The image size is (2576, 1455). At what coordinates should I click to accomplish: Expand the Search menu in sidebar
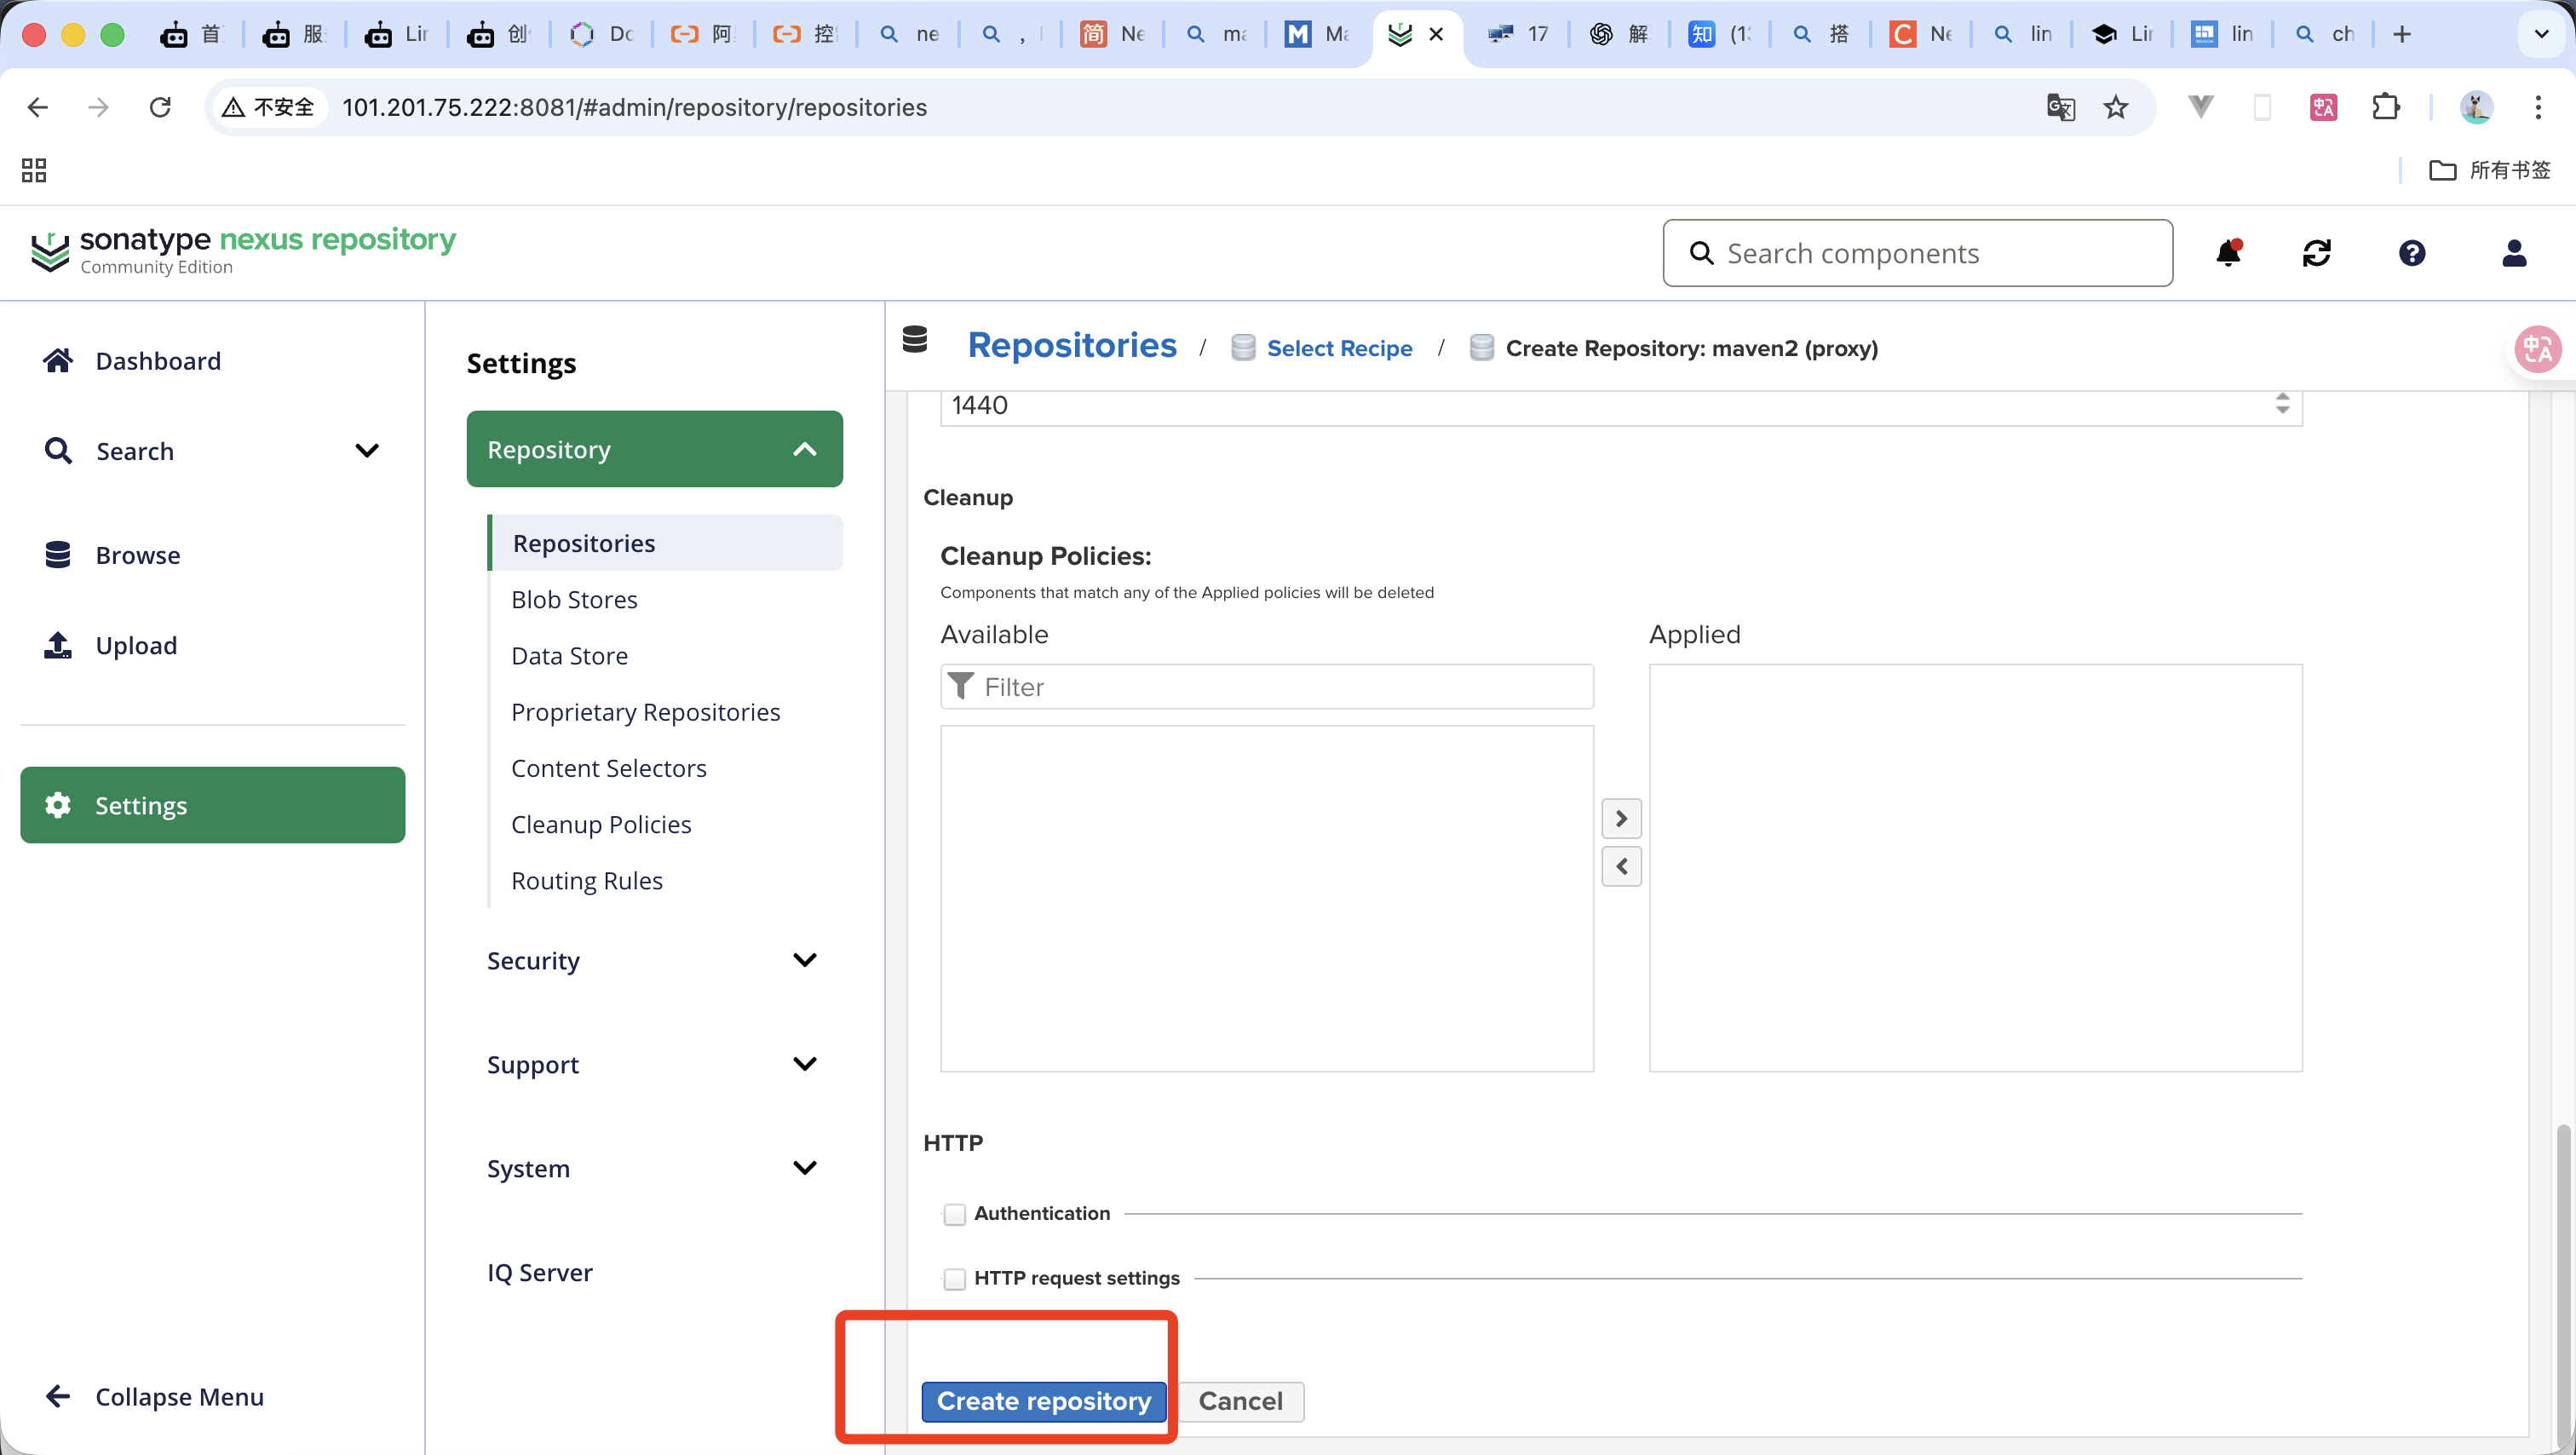(366, 451)
